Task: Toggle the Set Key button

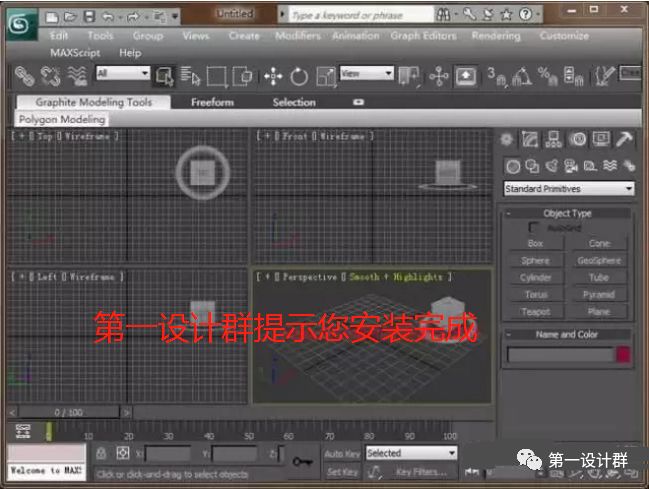Action: (342, 472)
